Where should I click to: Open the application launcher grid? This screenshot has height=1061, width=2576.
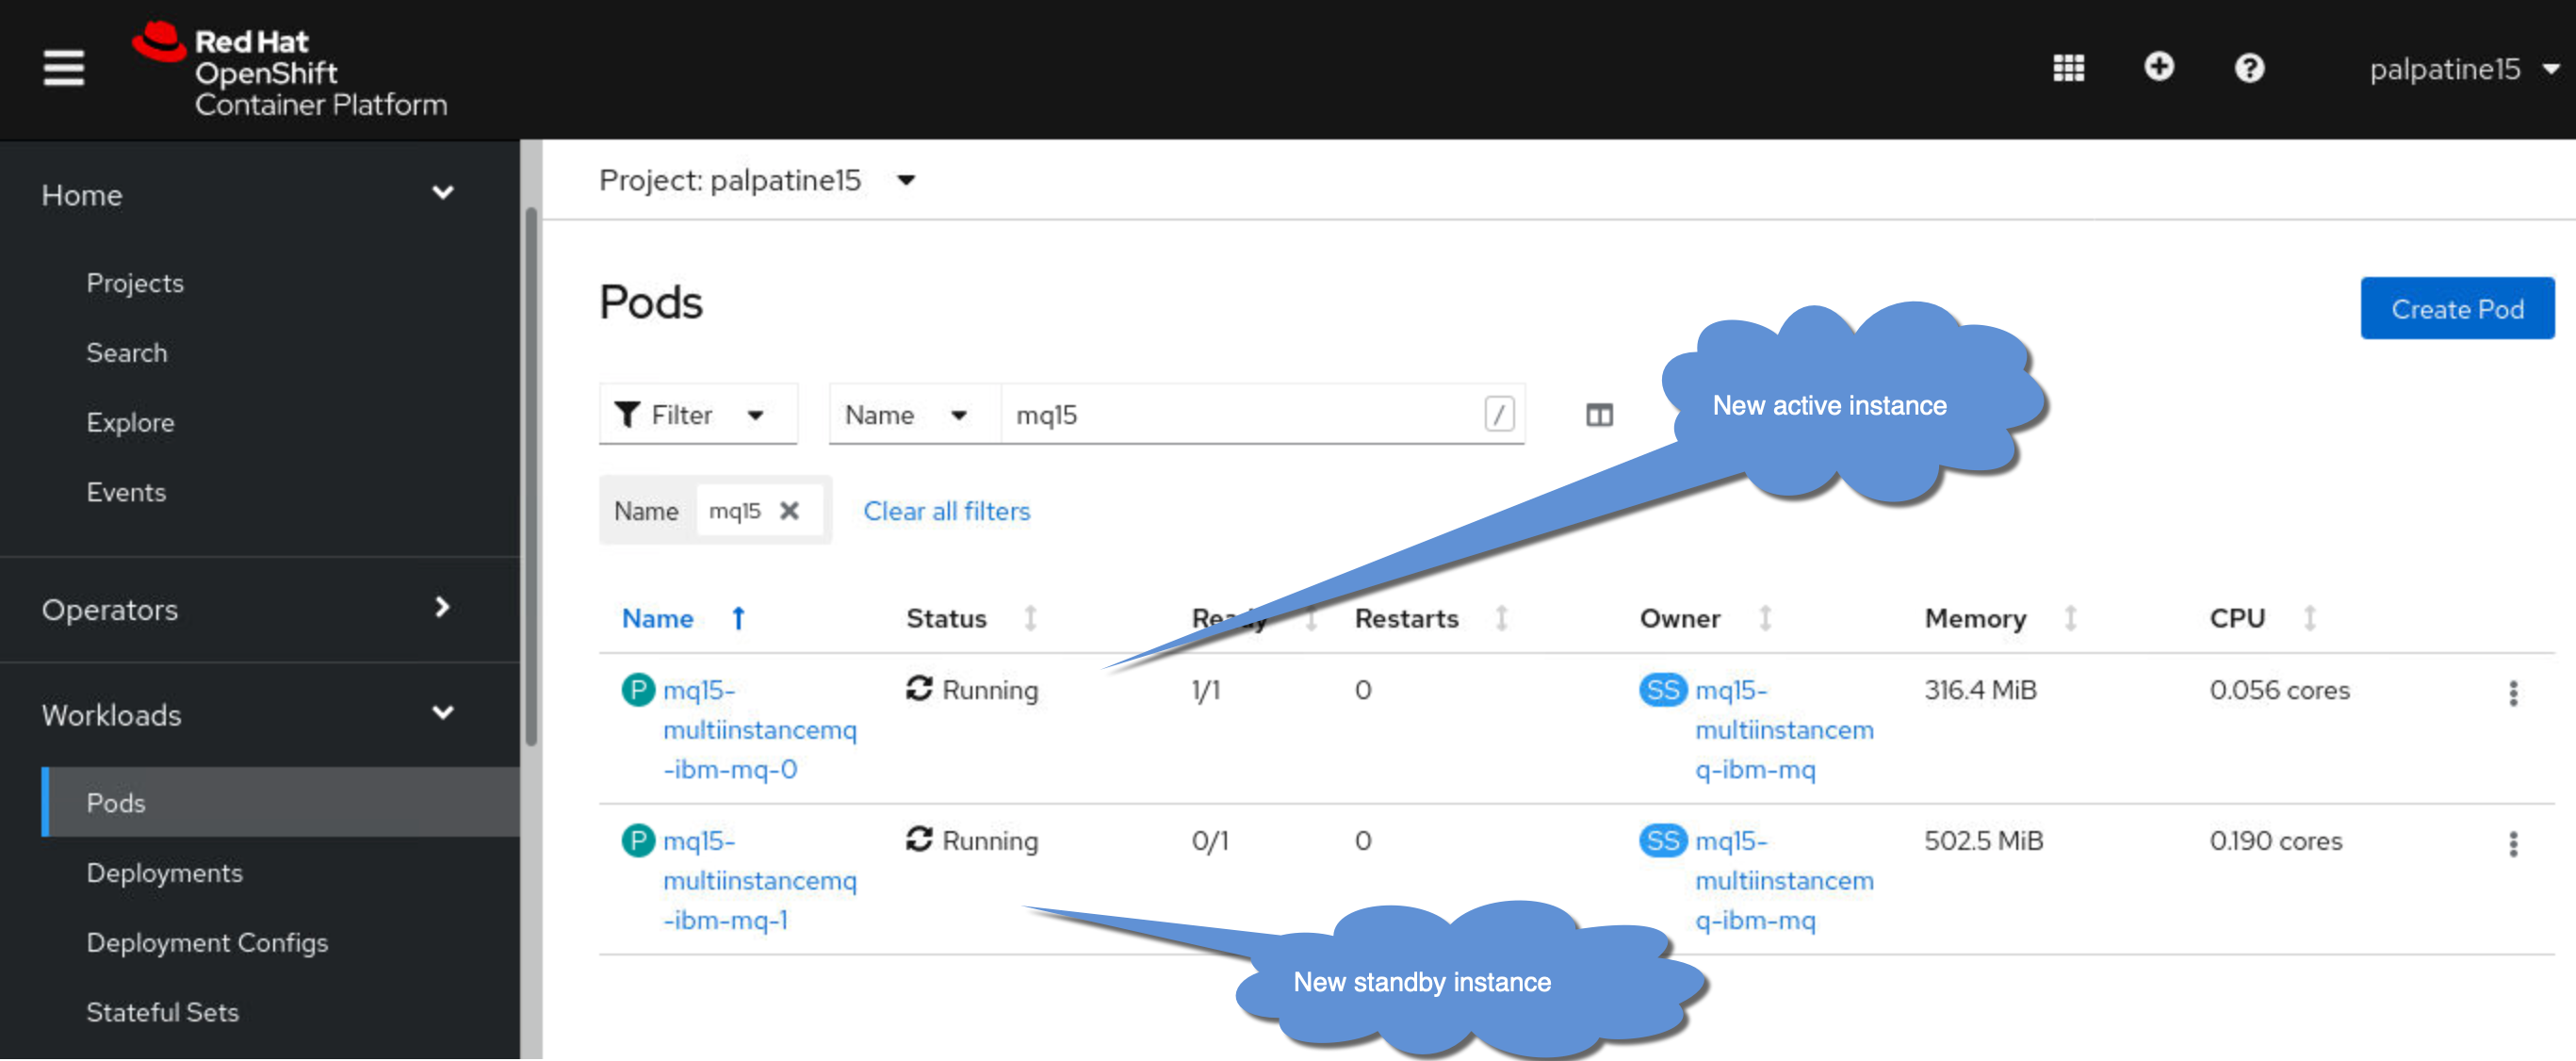[2068, 68]
